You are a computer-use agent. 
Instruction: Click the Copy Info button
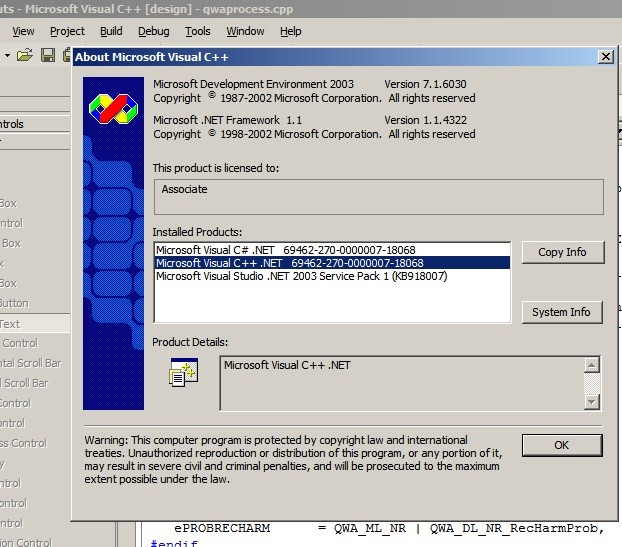pyautogui.click(x=562, y=252)
